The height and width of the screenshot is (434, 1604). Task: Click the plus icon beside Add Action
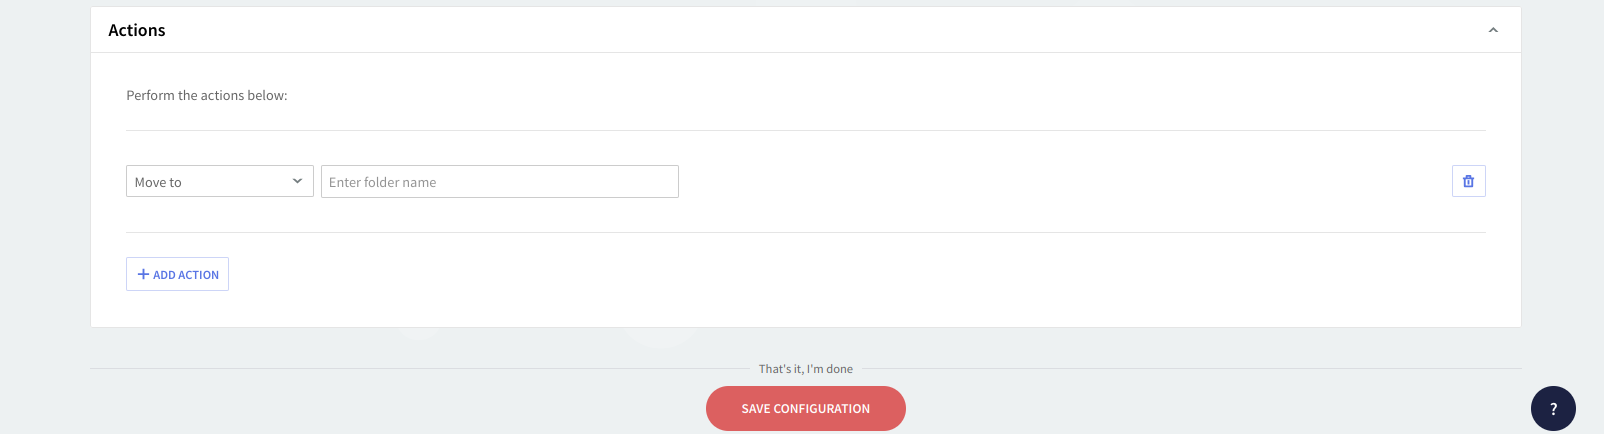pyautogui.click(x=143, y=274)
